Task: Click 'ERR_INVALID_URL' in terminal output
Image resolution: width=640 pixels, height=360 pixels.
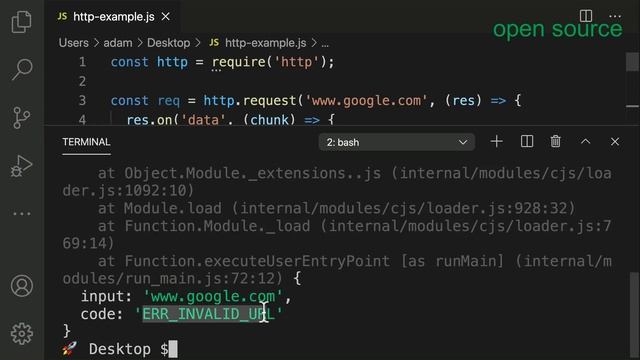Action: pyautogui.click(x=208, y=314)
